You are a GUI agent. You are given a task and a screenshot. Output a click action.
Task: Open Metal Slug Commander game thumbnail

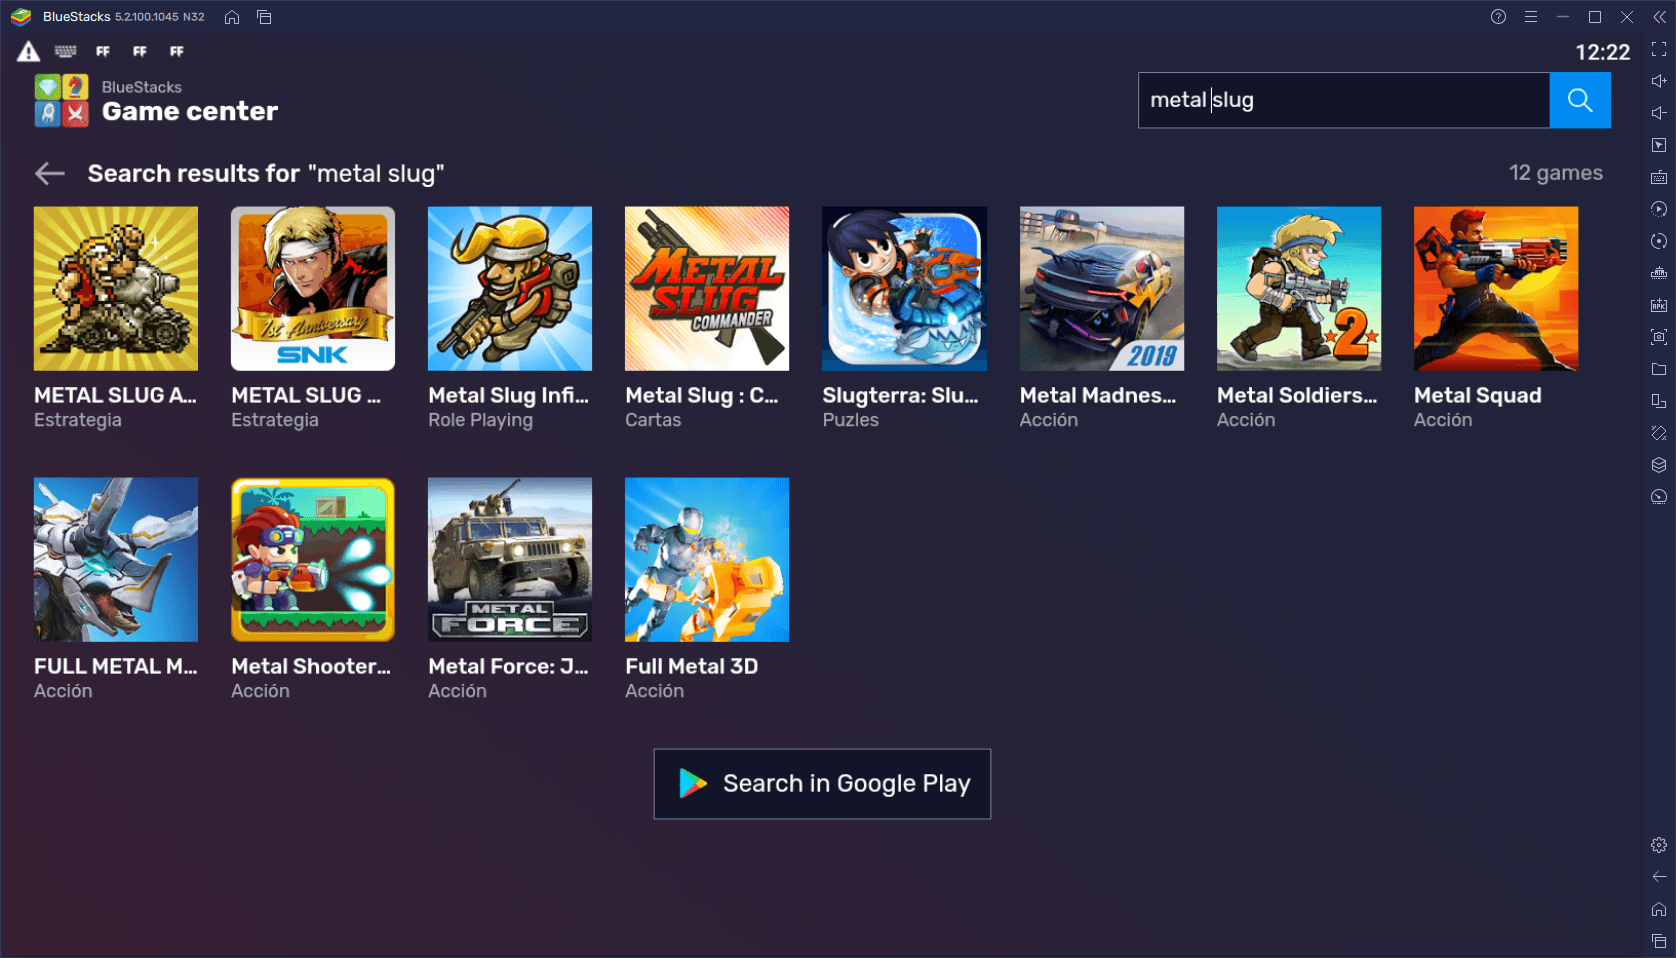(x=707, y=289)
